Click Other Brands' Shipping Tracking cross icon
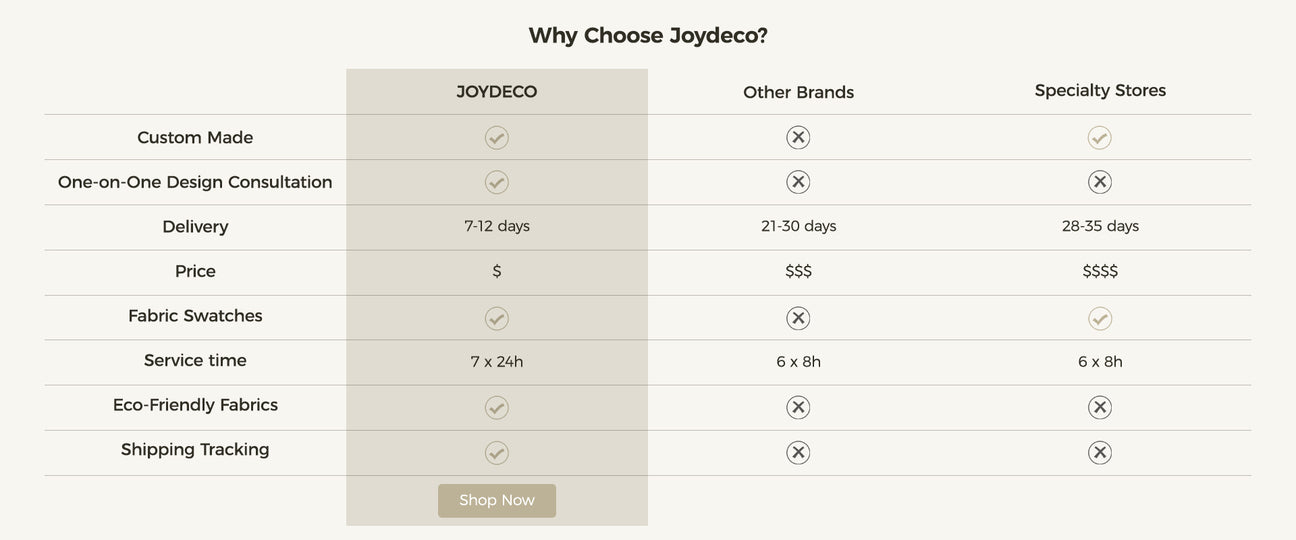1296x540 pixels. (x=798, y=453)
